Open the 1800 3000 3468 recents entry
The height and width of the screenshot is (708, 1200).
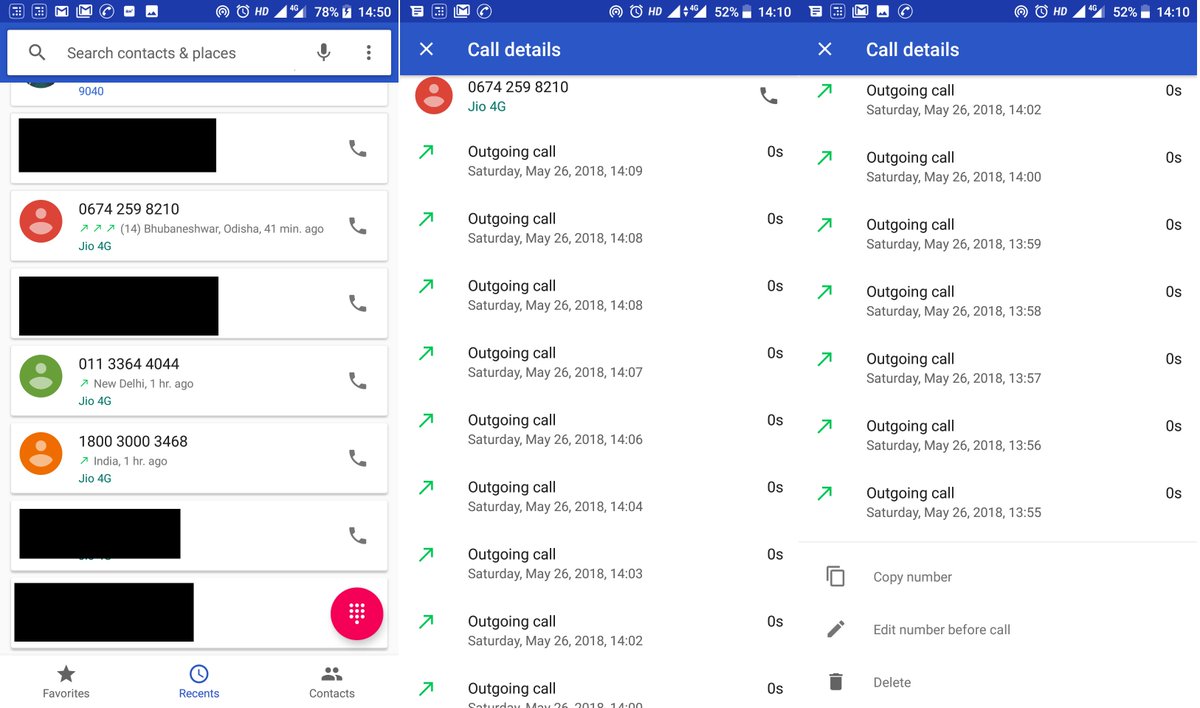click(x=199, y=458)
